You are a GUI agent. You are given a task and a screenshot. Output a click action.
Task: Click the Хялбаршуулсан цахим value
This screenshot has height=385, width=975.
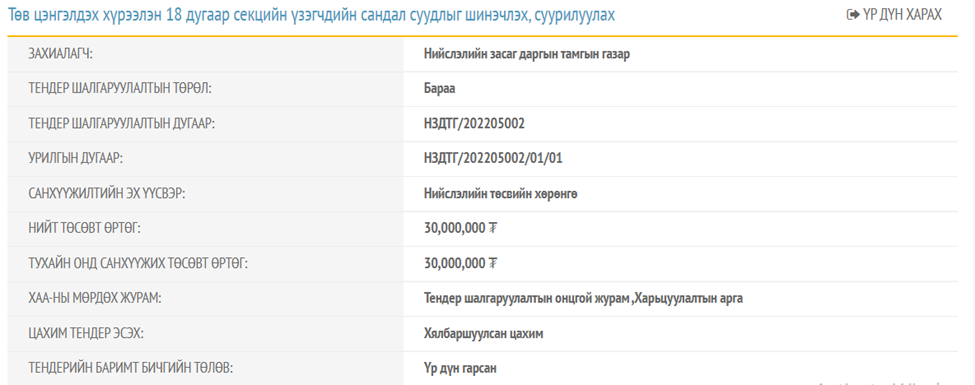[484, 334]
